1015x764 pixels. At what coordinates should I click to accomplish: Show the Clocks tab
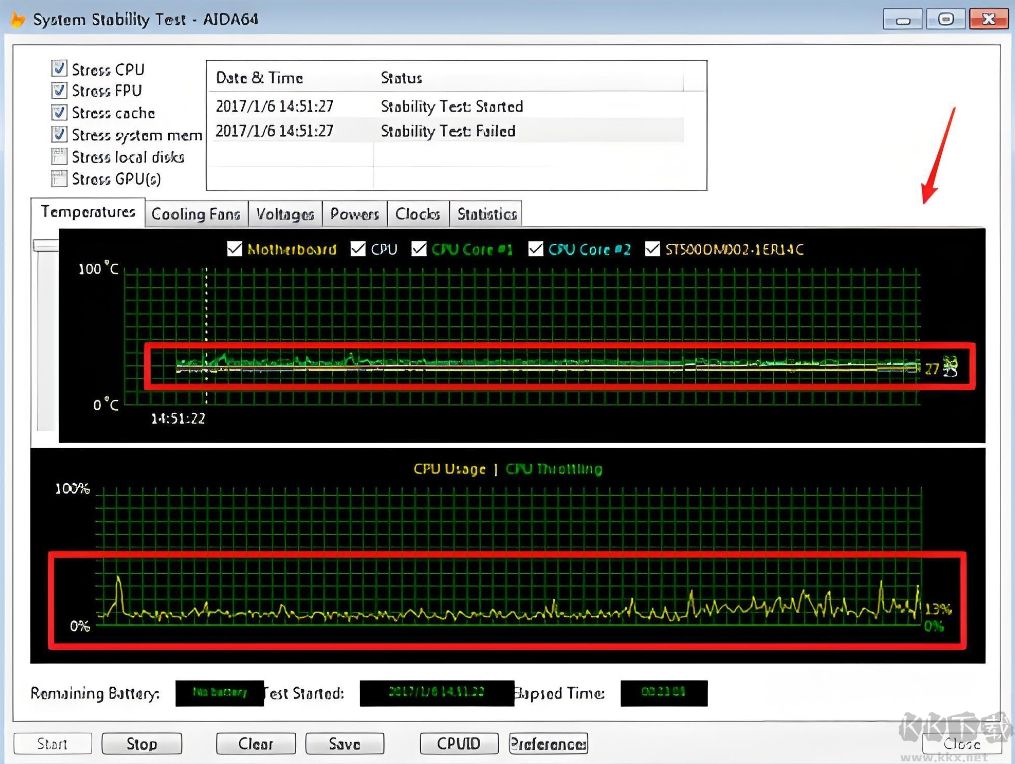(417, 214)
